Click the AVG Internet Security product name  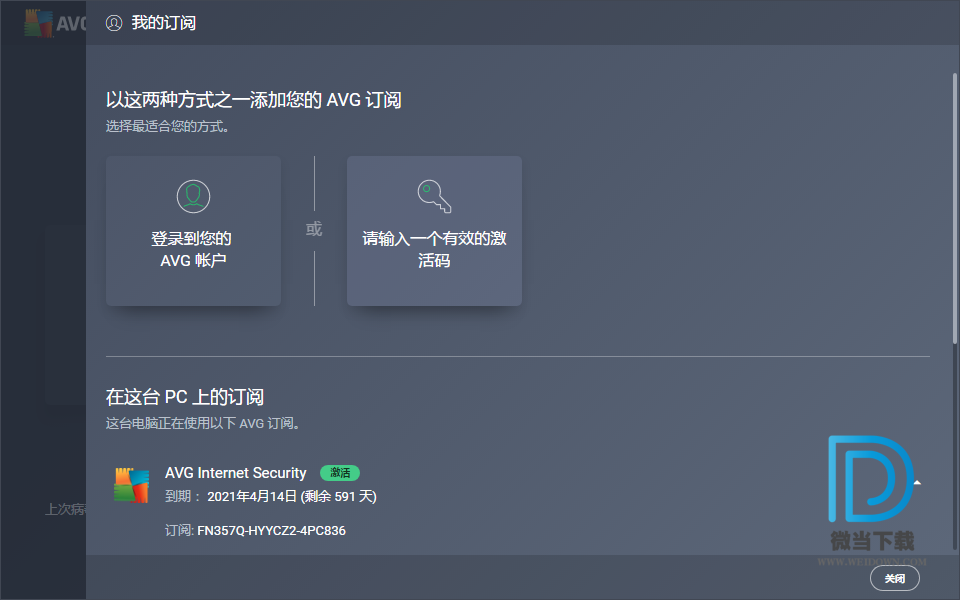pyautogui.click(x=236, y=473)
